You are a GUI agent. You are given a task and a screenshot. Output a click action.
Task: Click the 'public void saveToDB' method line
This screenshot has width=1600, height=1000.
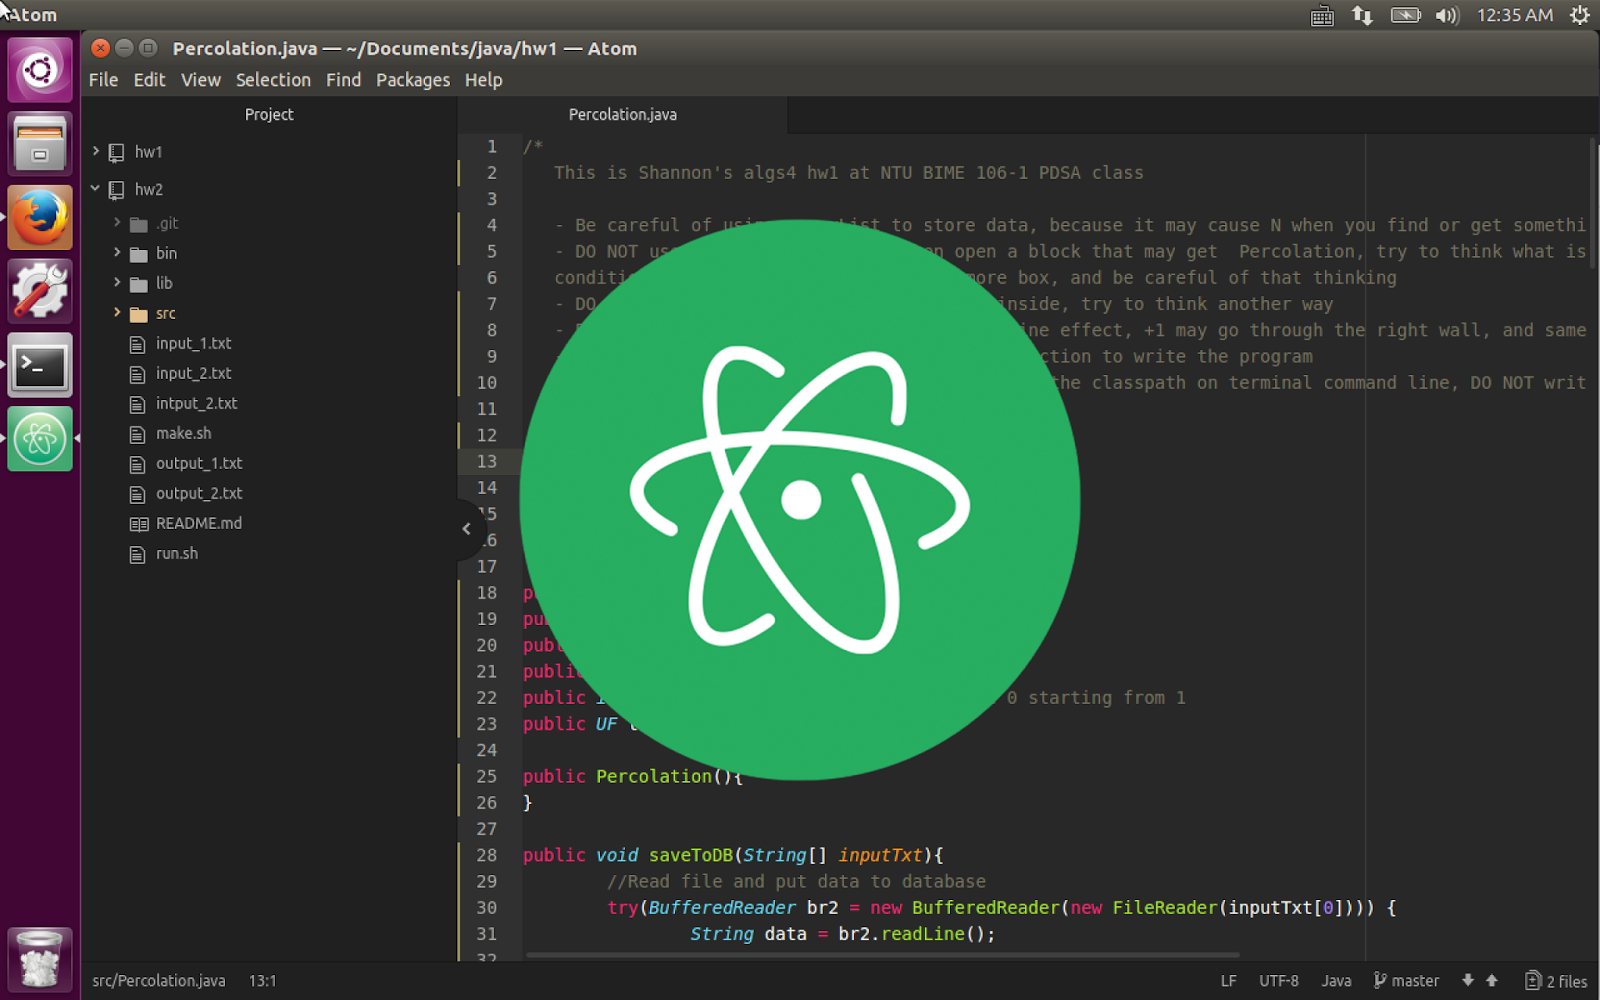click(x=733, y=855)
